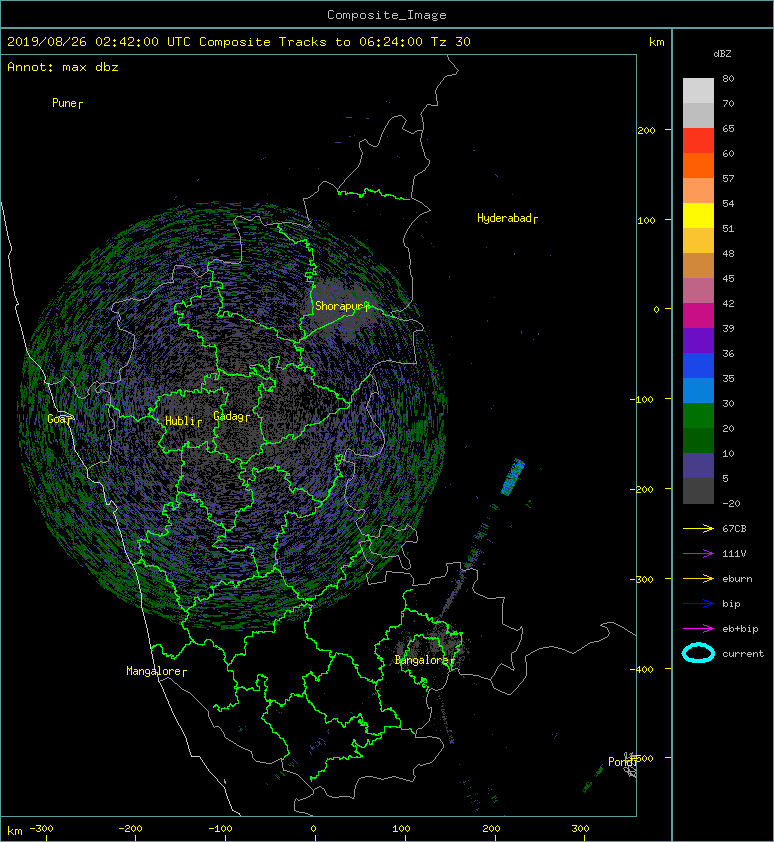
Task: Click the 111V purple arrow legend icon
Action: (698, 554)
